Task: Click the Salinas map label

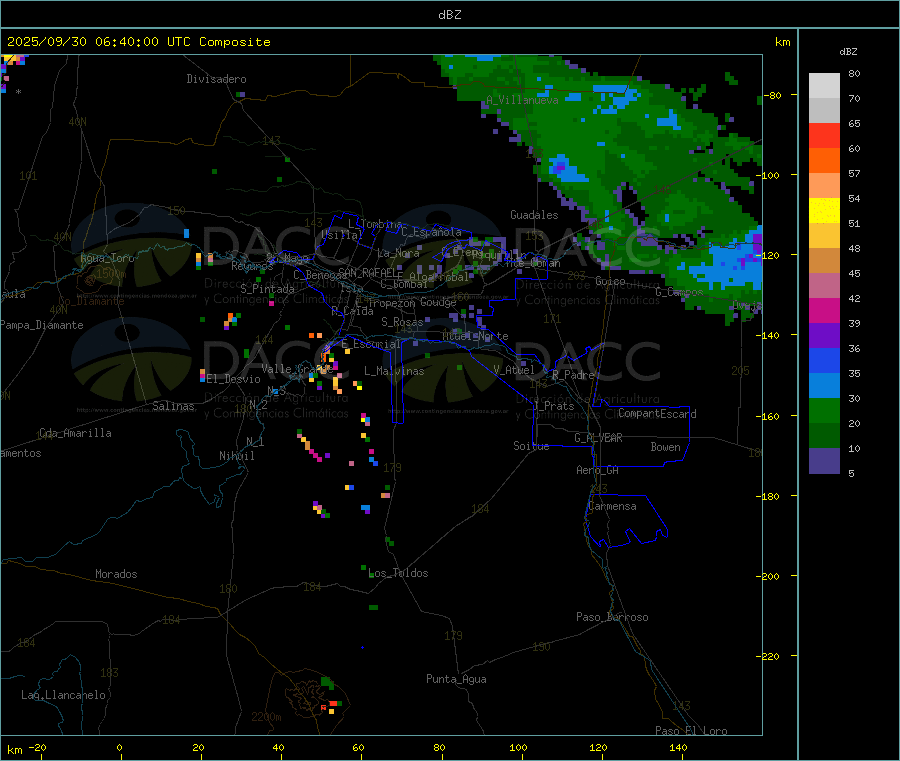Action: [x=173, y=406]
